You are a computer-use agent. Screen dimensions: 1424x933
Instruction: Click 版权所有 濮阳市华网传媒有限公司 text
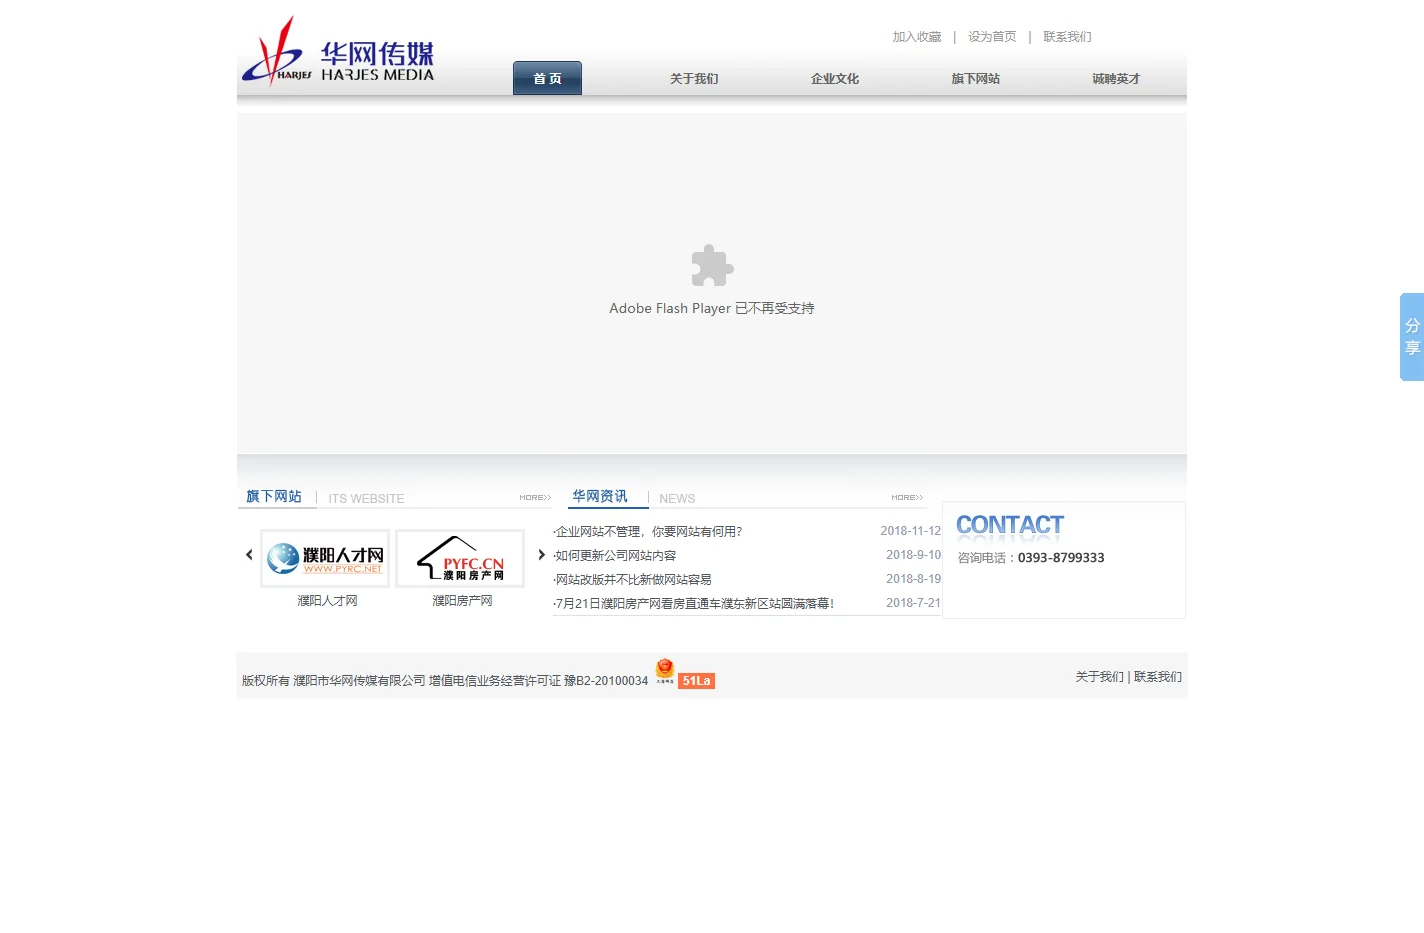point(334,681)
